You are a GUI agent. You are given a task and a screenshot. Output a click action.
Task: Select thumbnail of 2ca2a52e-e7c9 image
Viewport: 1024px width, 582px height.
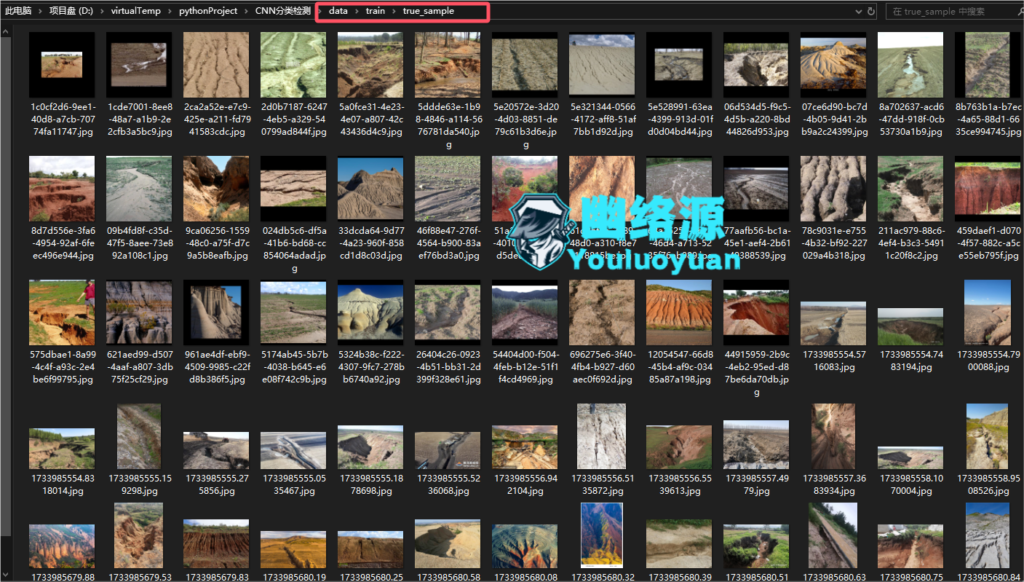click(x=216, y=65)
